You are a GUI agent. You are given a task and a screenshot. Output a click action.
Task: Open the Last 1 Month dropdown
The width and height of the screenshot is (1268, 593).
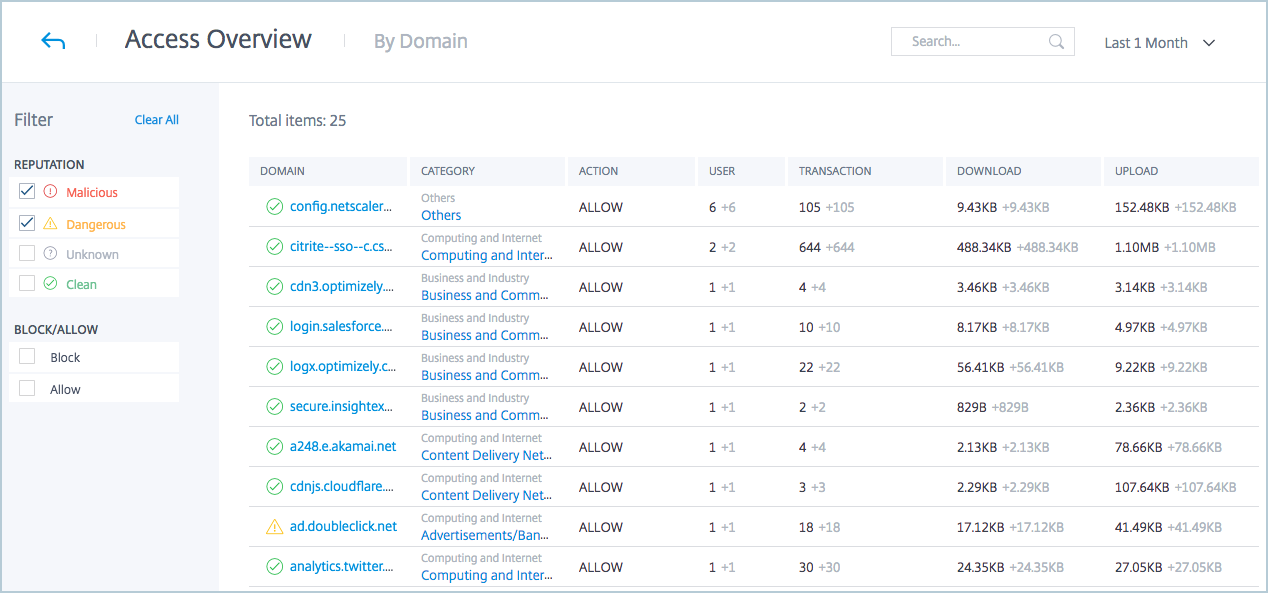(1159, 43)
